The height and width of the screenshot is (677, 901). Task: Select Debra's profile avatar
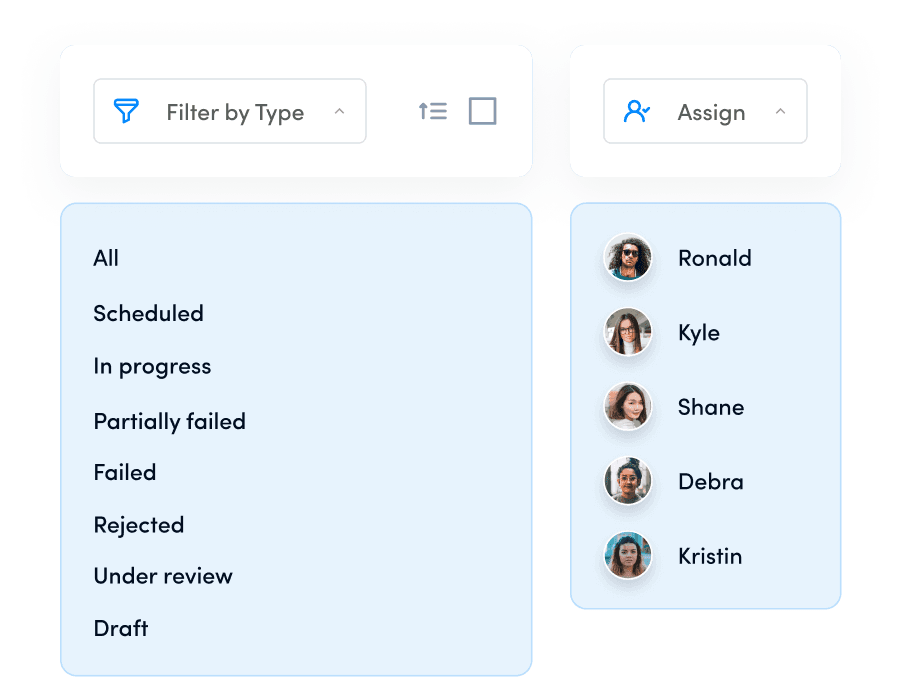(627, 481)
